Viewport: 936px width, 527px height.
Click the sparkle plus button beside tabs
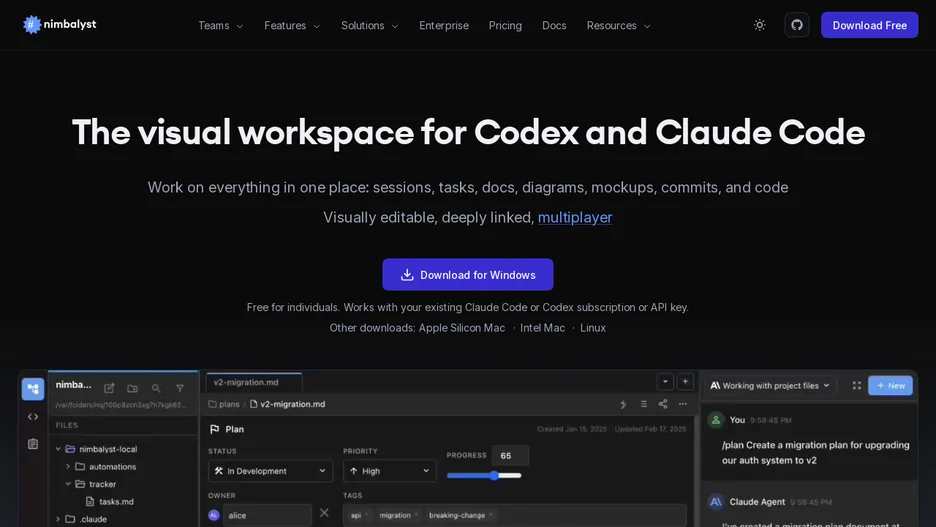click(x=685, y=381)
